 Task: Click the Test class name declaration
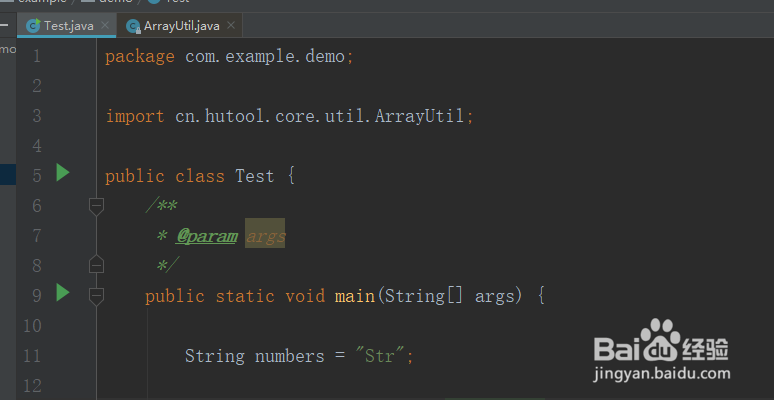[x=254, y=176]
